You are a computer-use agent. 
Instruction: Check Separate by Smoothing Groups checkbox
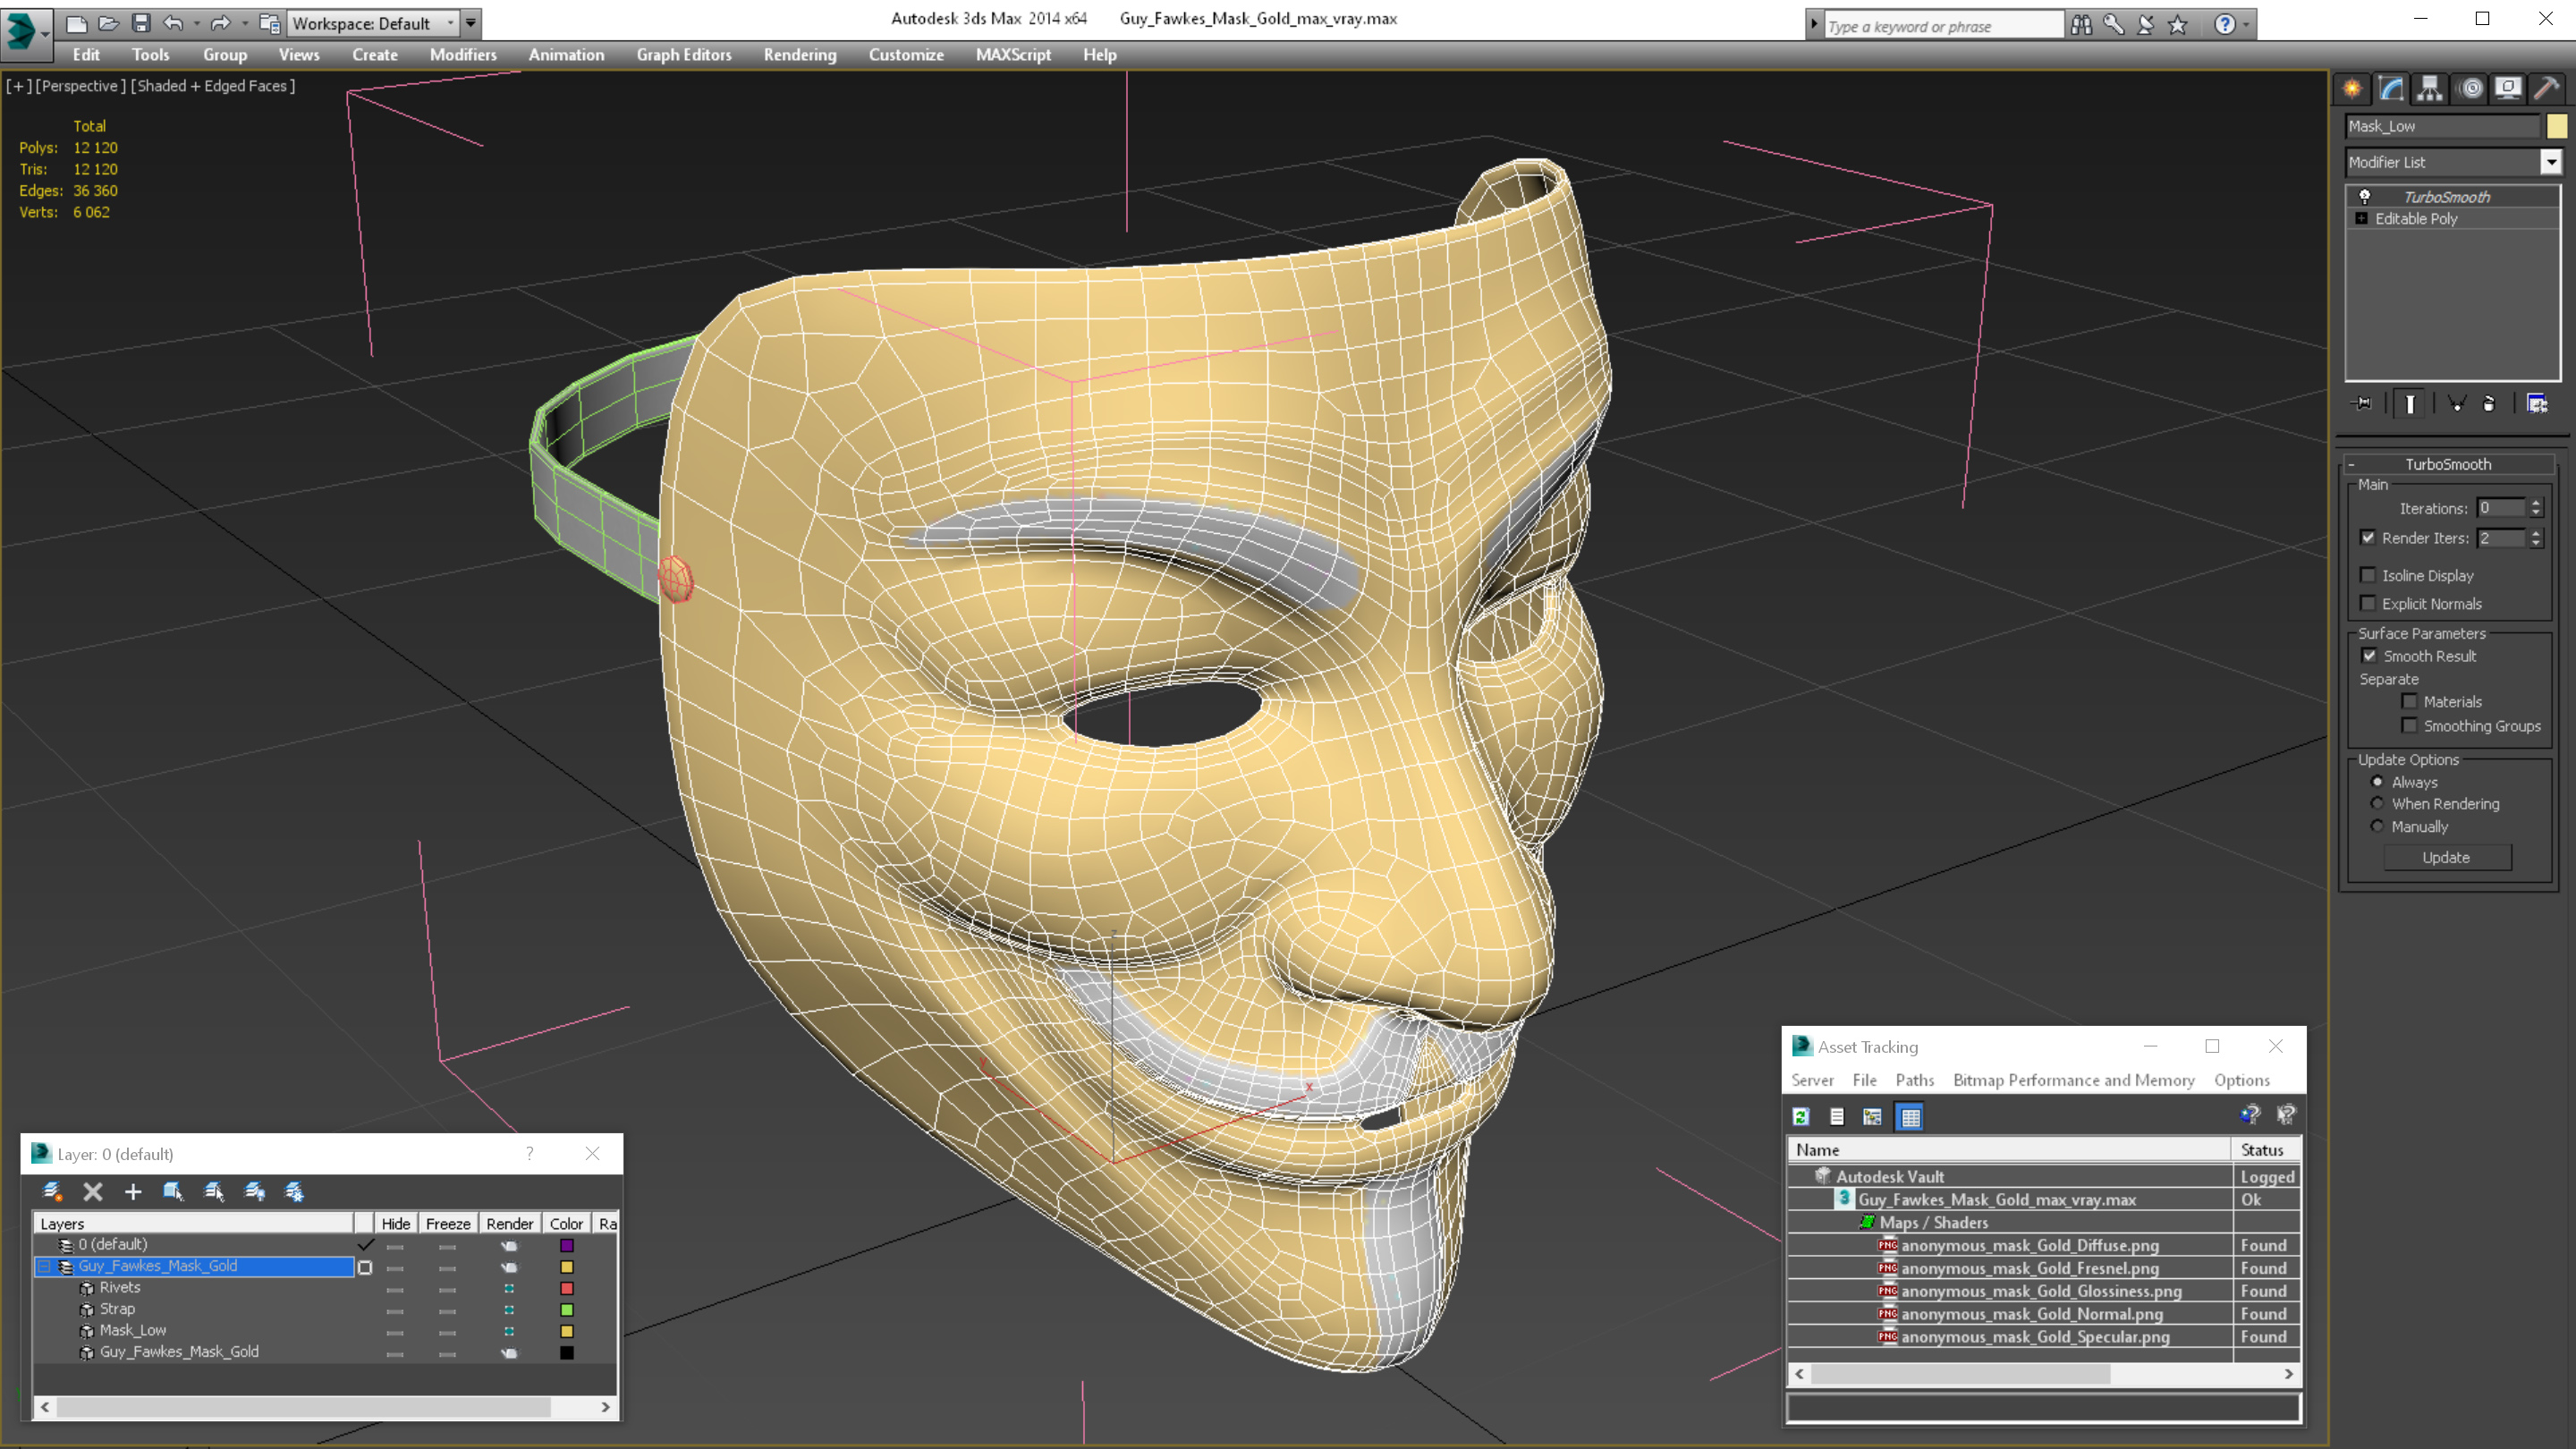[2410, 725]
